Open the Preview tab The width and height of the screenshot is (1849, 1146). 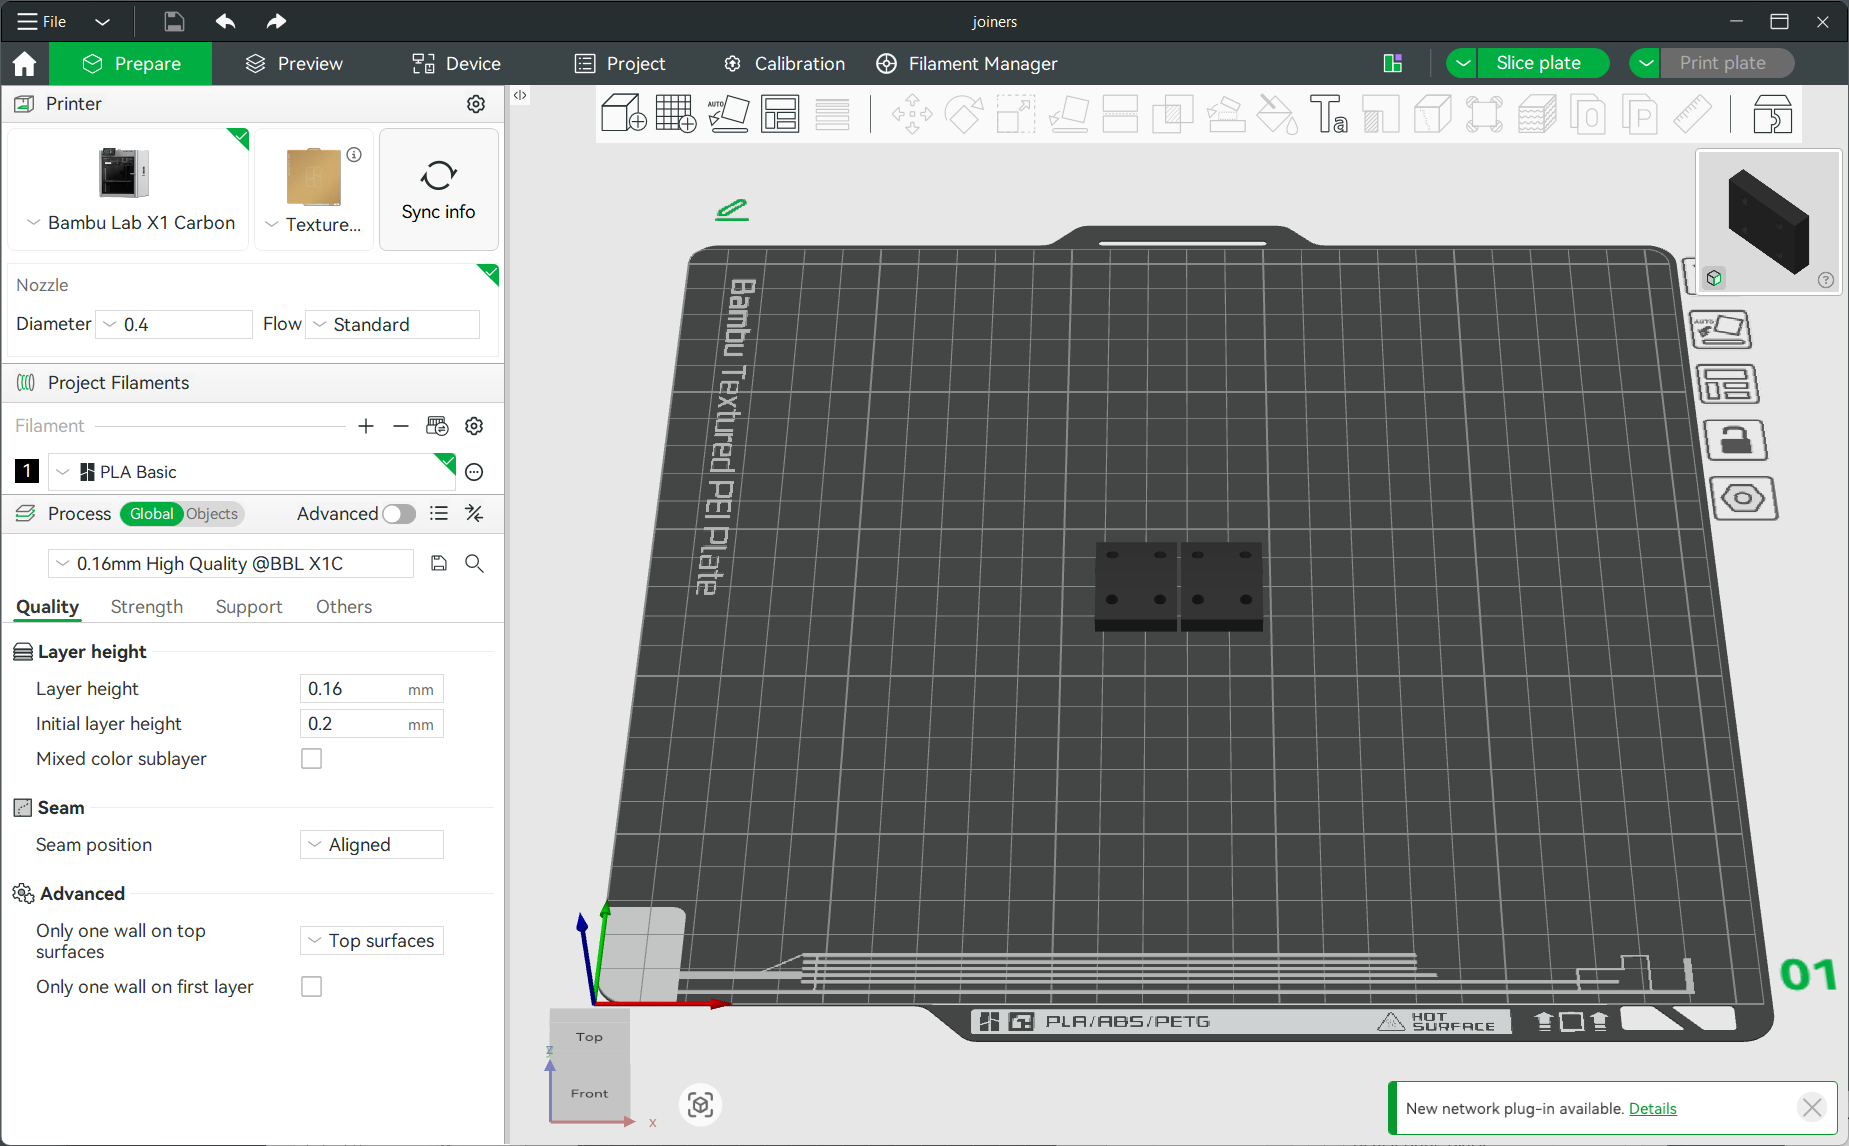pos(294,64)
